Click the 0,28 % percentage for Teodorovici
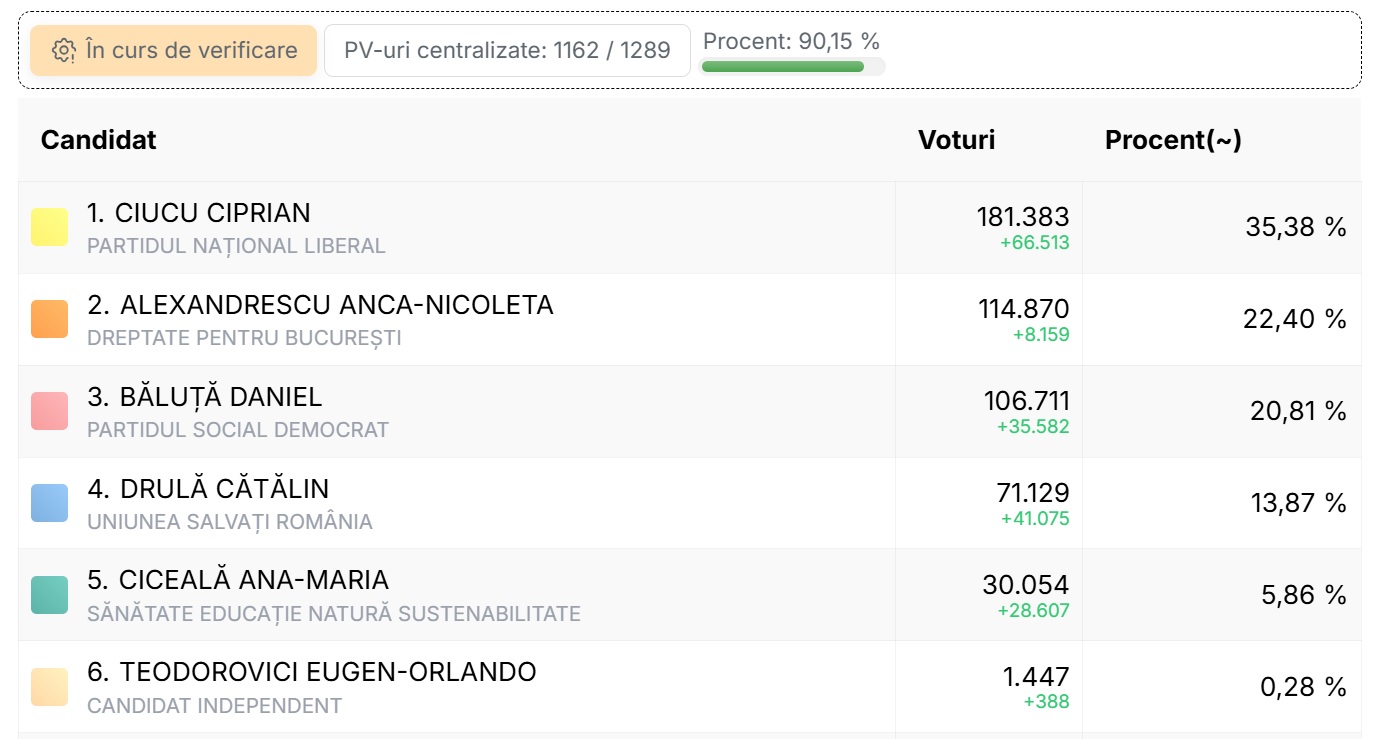 [1302, 687]
